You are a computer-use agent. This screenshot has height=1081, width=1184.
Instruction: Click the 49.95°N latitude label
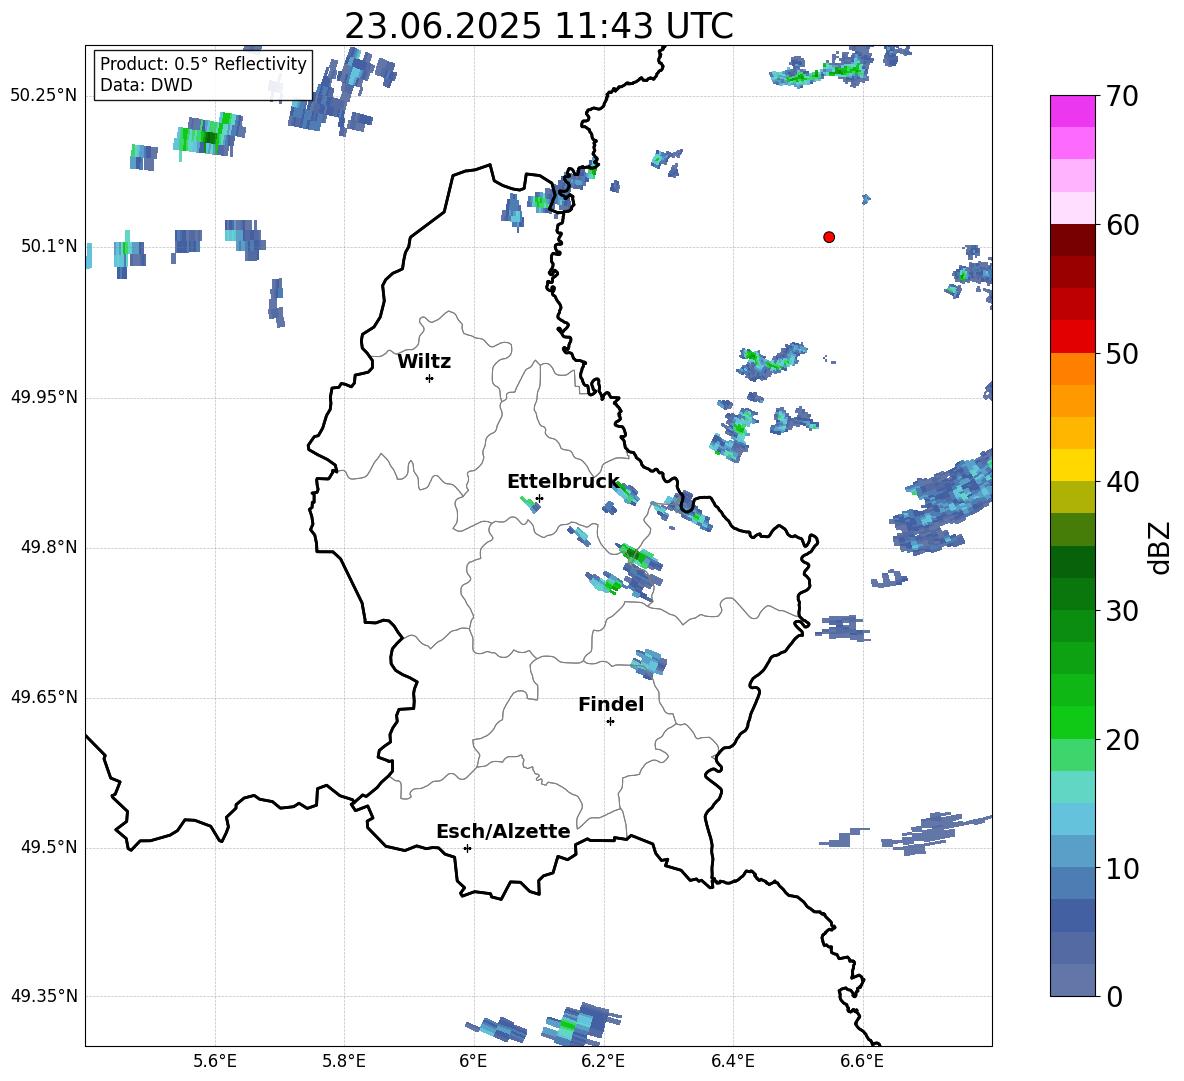click(44, 397)
